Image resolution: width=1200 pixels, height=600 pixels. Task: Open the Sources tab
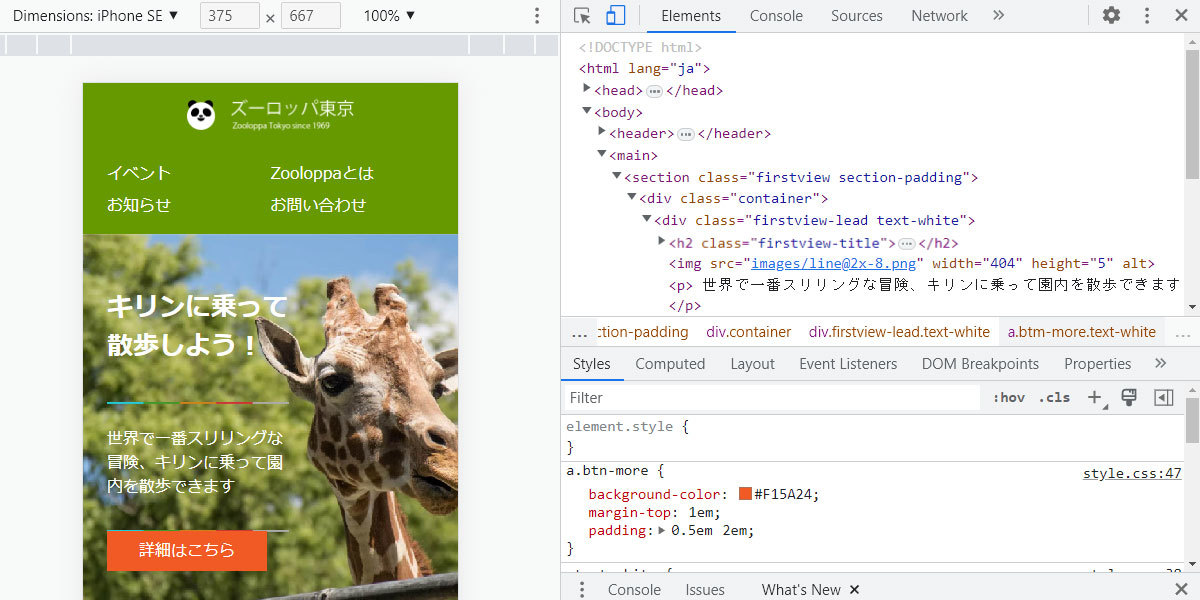coord(857,16)
